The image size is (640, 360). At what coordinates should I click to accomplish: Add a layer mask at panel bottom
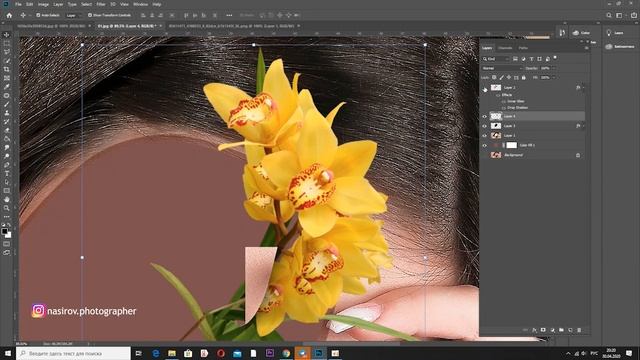tap(543, 330)
